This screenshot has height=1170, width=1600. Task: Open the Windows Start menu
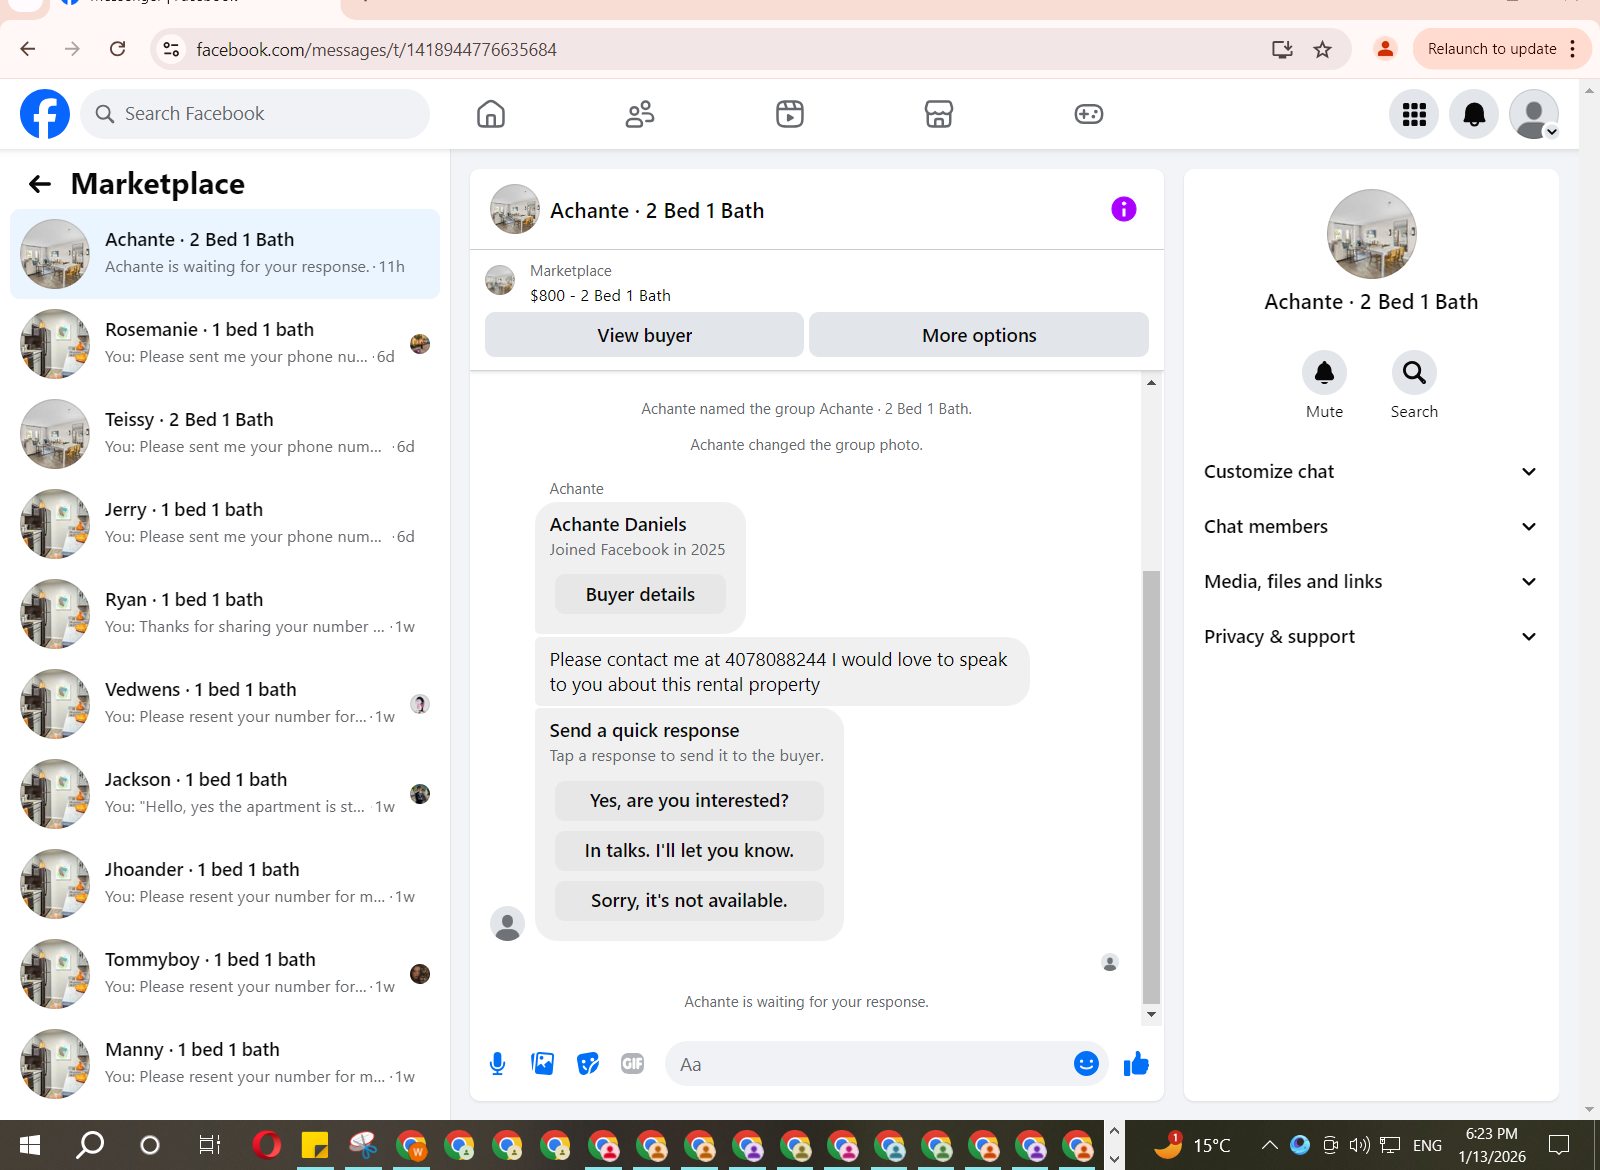pyautogui.click(x=30, y=1145)
